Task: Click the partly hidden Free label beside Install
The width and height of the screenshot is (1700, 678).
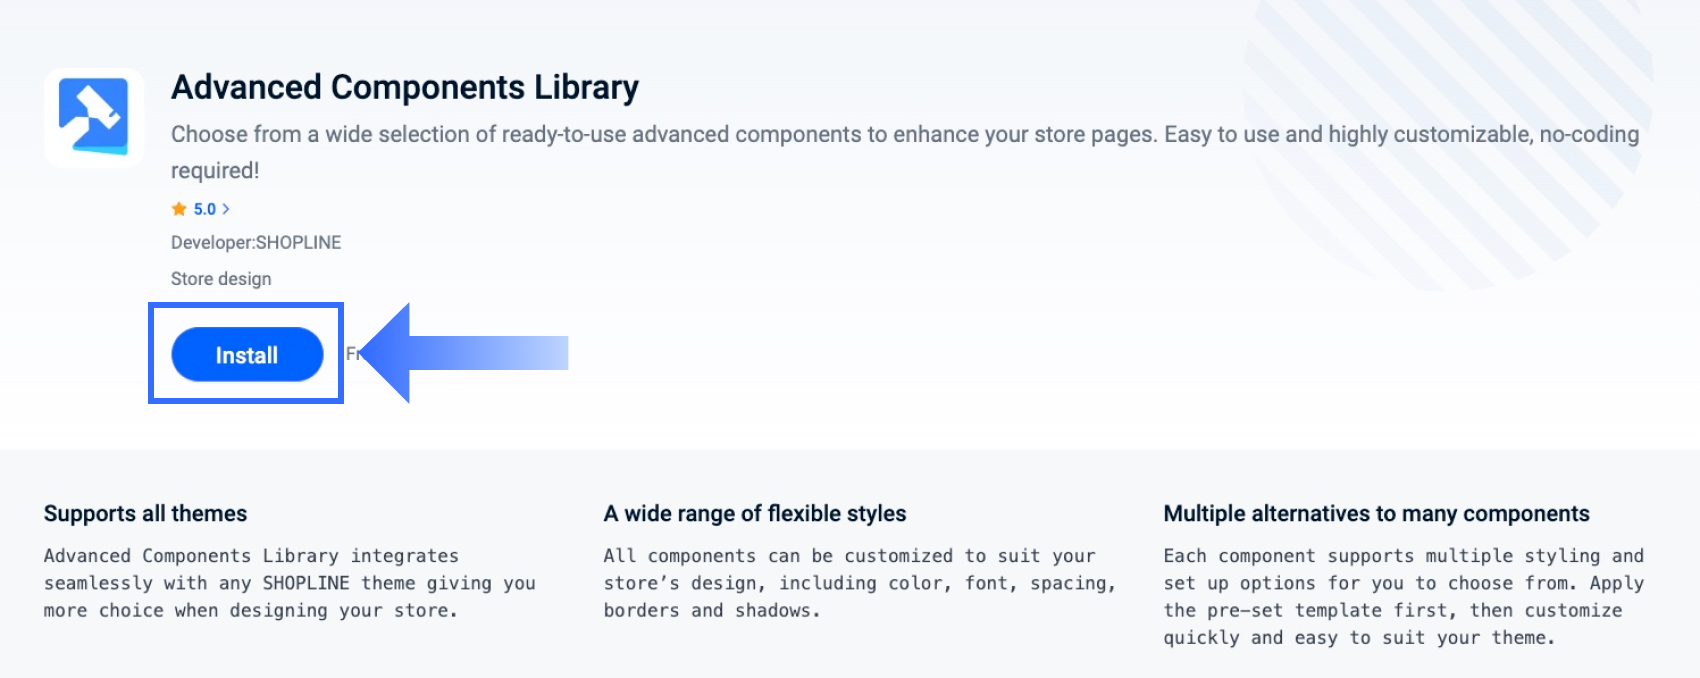Action: 352,353
